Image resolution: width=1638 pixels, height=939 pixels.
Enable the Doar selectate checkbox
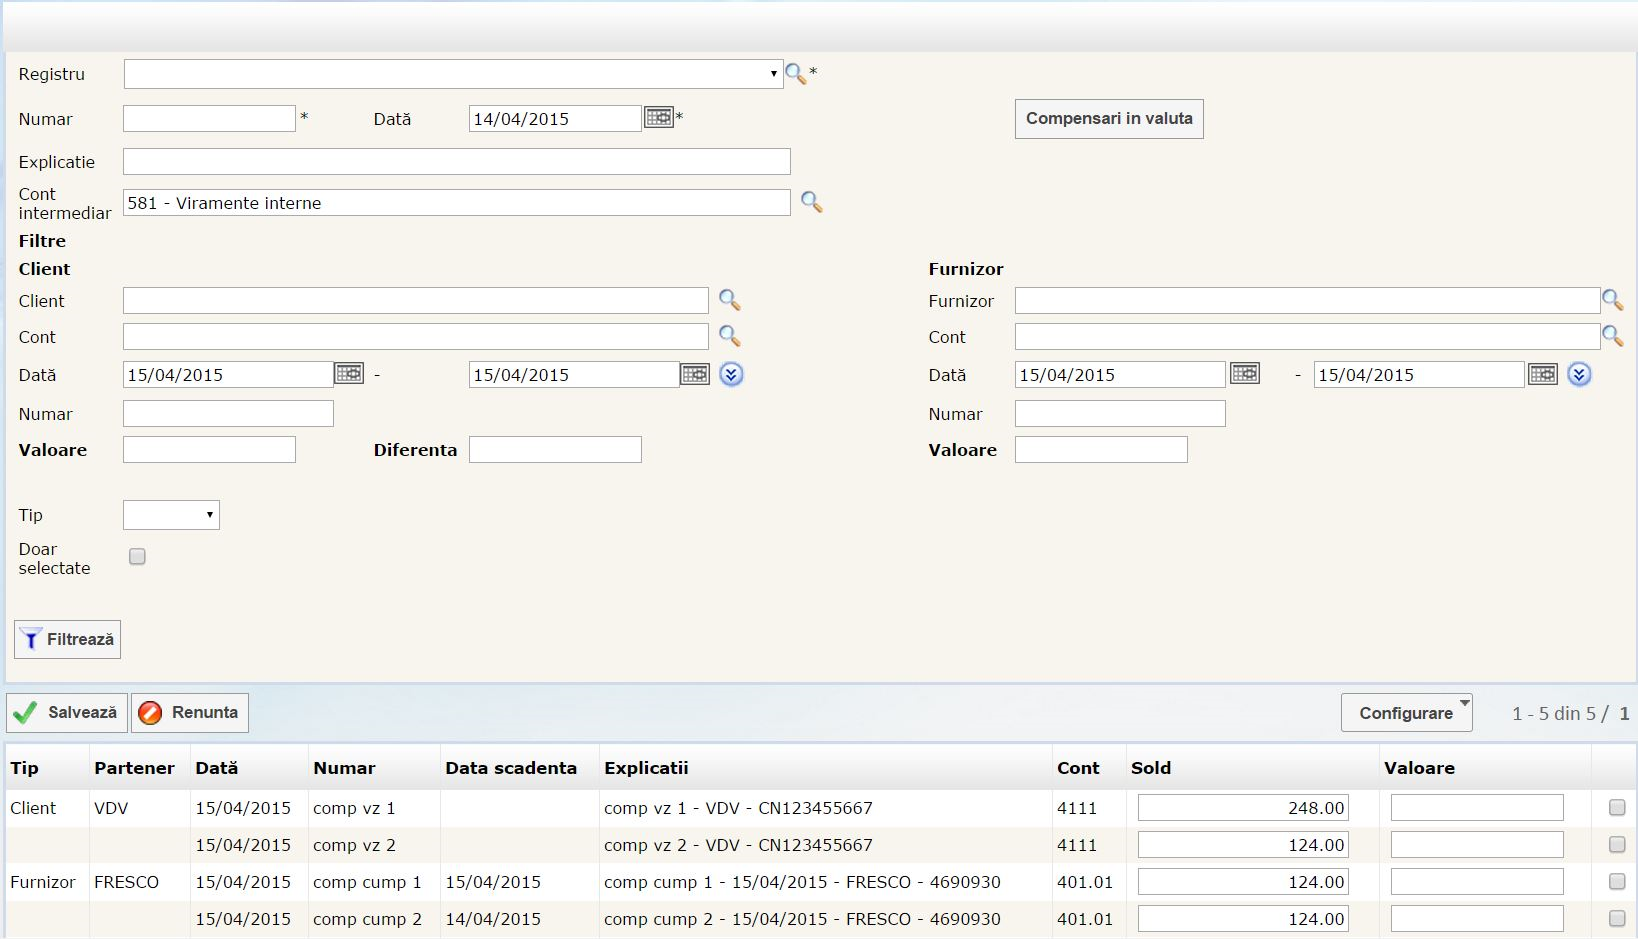(138, 556)
